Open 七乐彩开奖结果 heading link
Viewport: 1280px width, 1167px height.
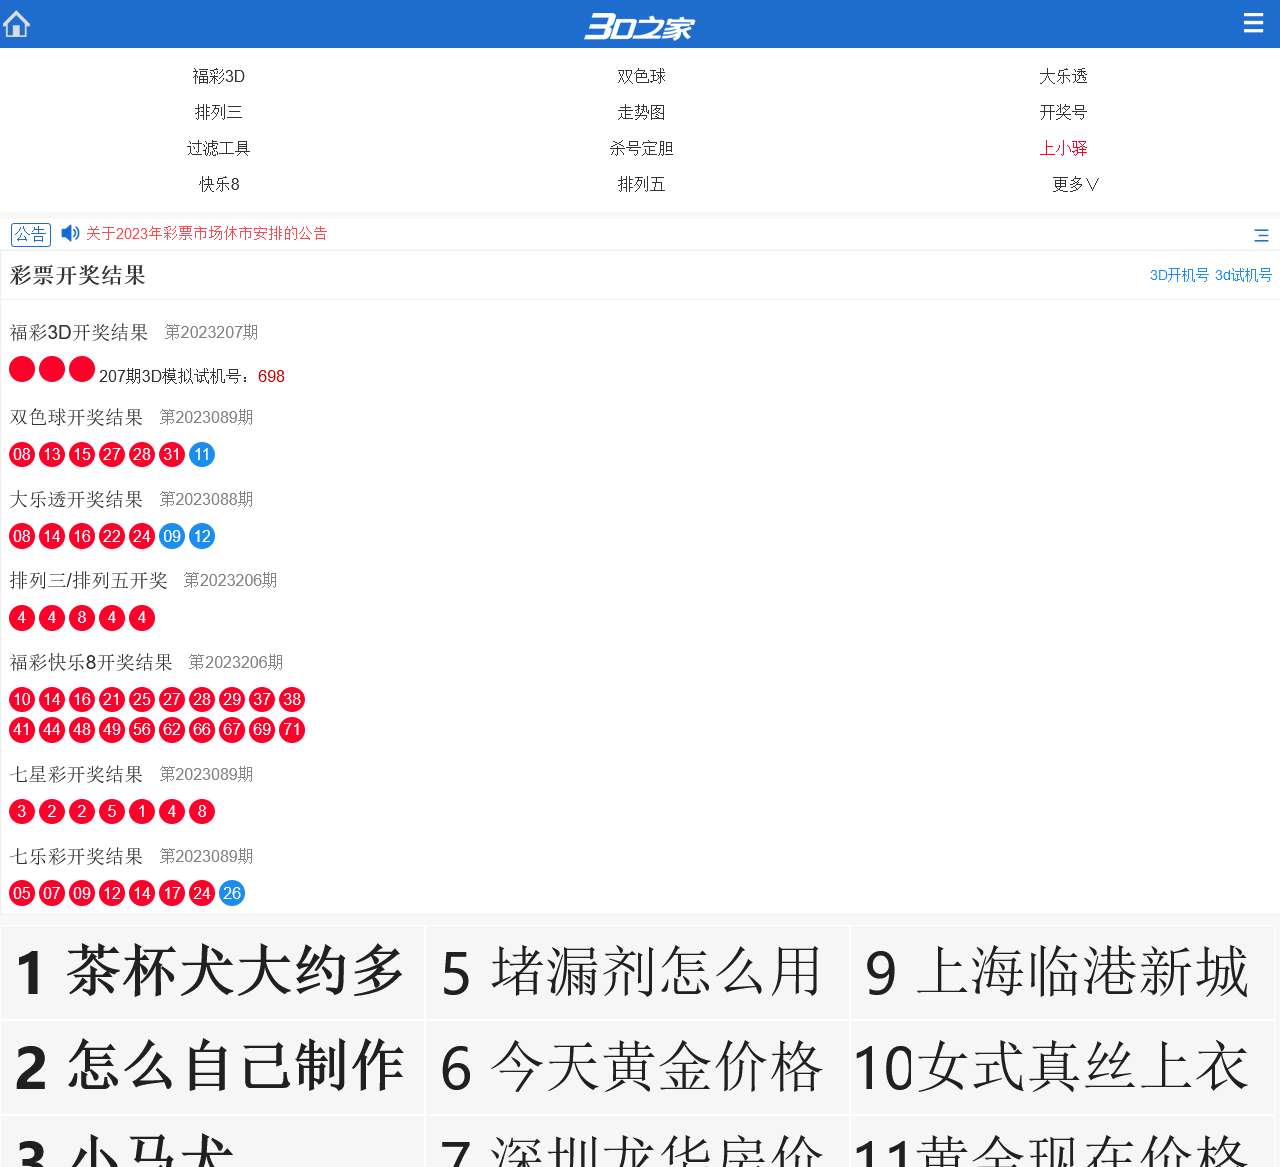click(77, 856)
